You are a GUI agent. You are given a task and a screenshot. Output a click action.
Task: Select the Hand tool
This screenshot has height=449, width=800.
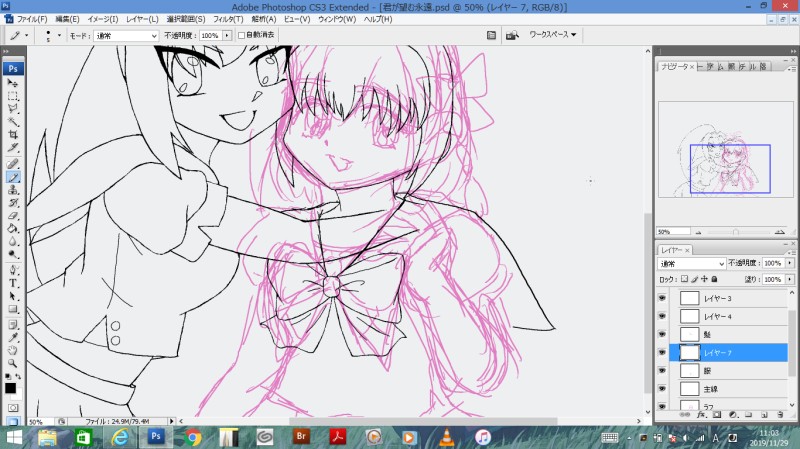click(x=13, y=351)
